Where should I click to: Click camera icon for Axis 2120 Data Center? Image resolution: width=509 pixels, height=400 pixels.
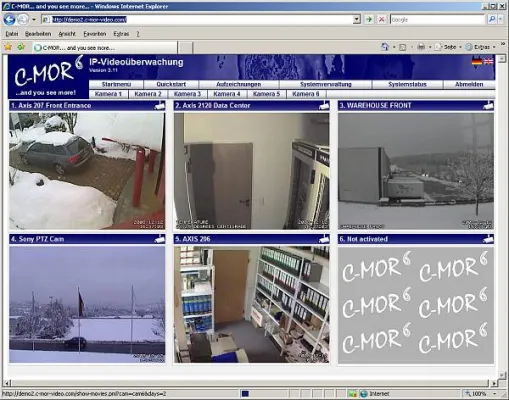point(324,106)
